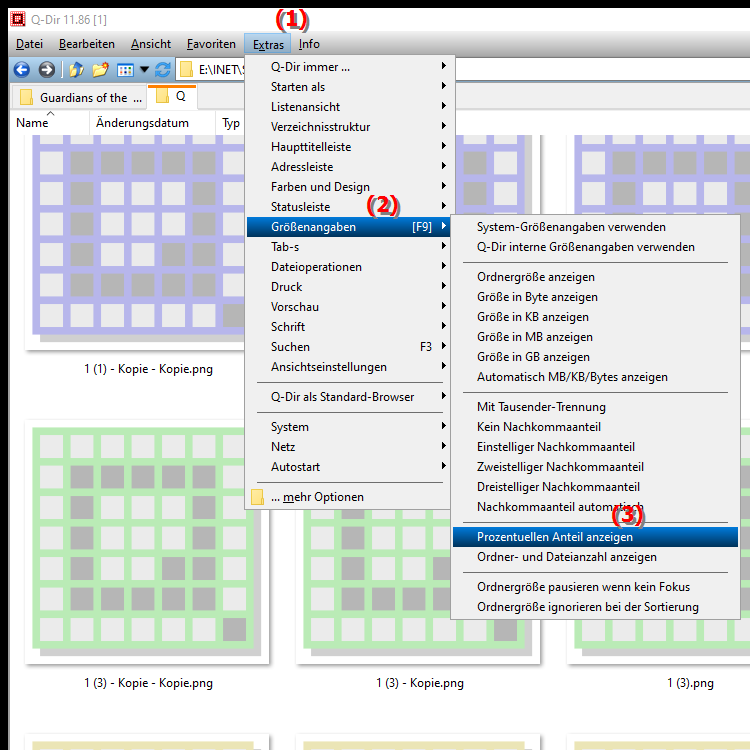750x750 pixels.
Task: Click the folder icon in address bar
Action: pos(186,70)
